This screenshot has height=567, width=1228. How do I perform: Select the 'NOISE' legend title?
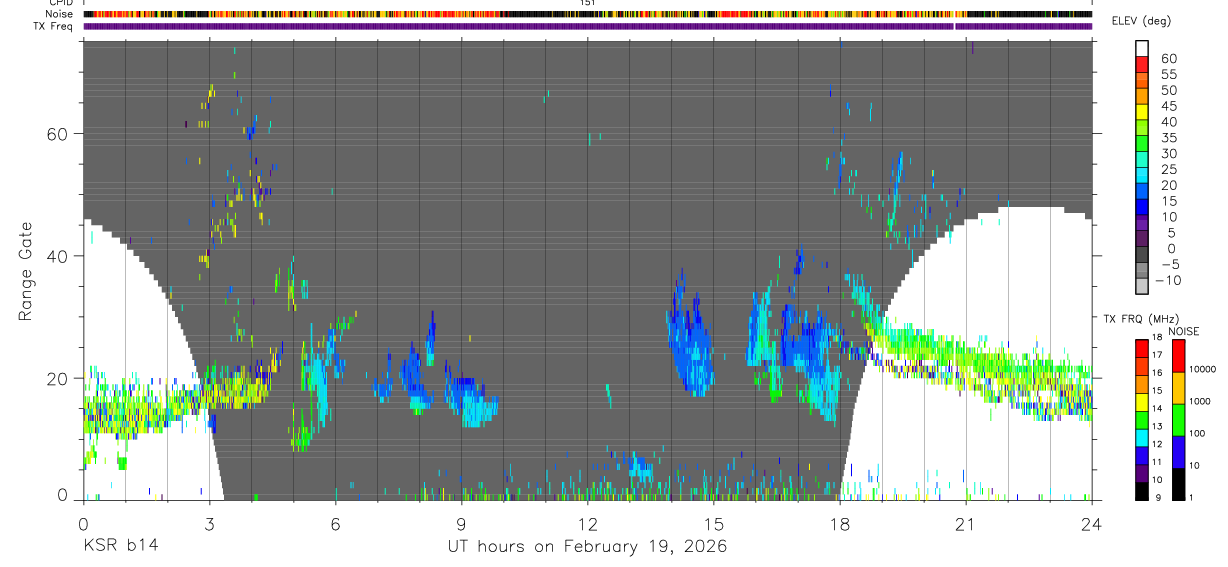coord(1183,331)
